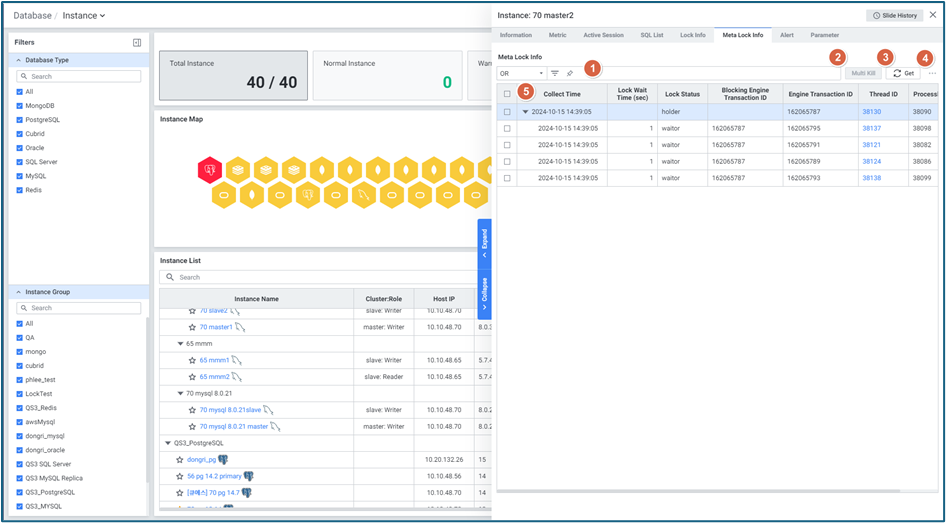Collapse the 65:mmm cluster group

(181, 343)
